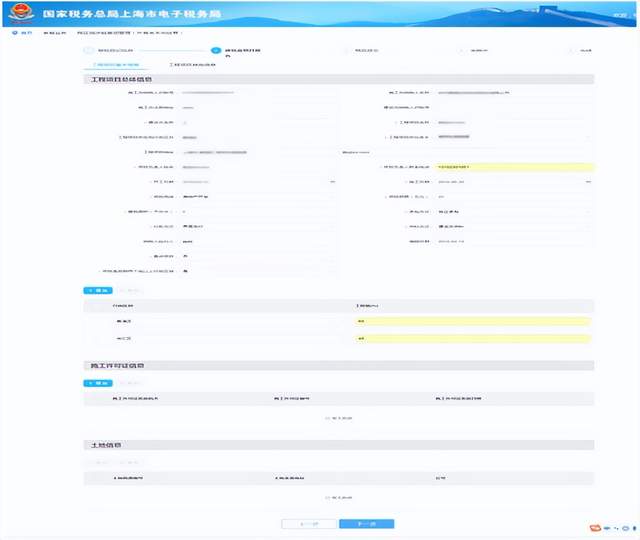
Task: Click the 下一步 button
Action: point(367,524)
